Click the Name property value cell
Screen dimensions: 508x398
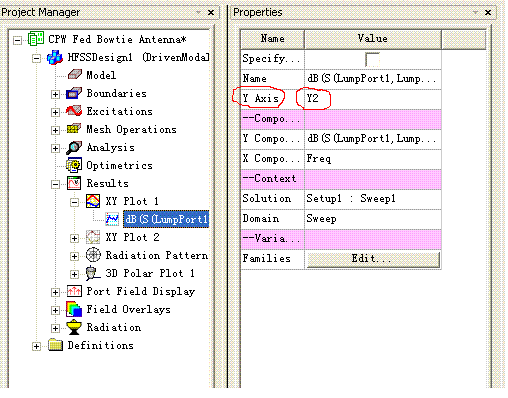373,79
